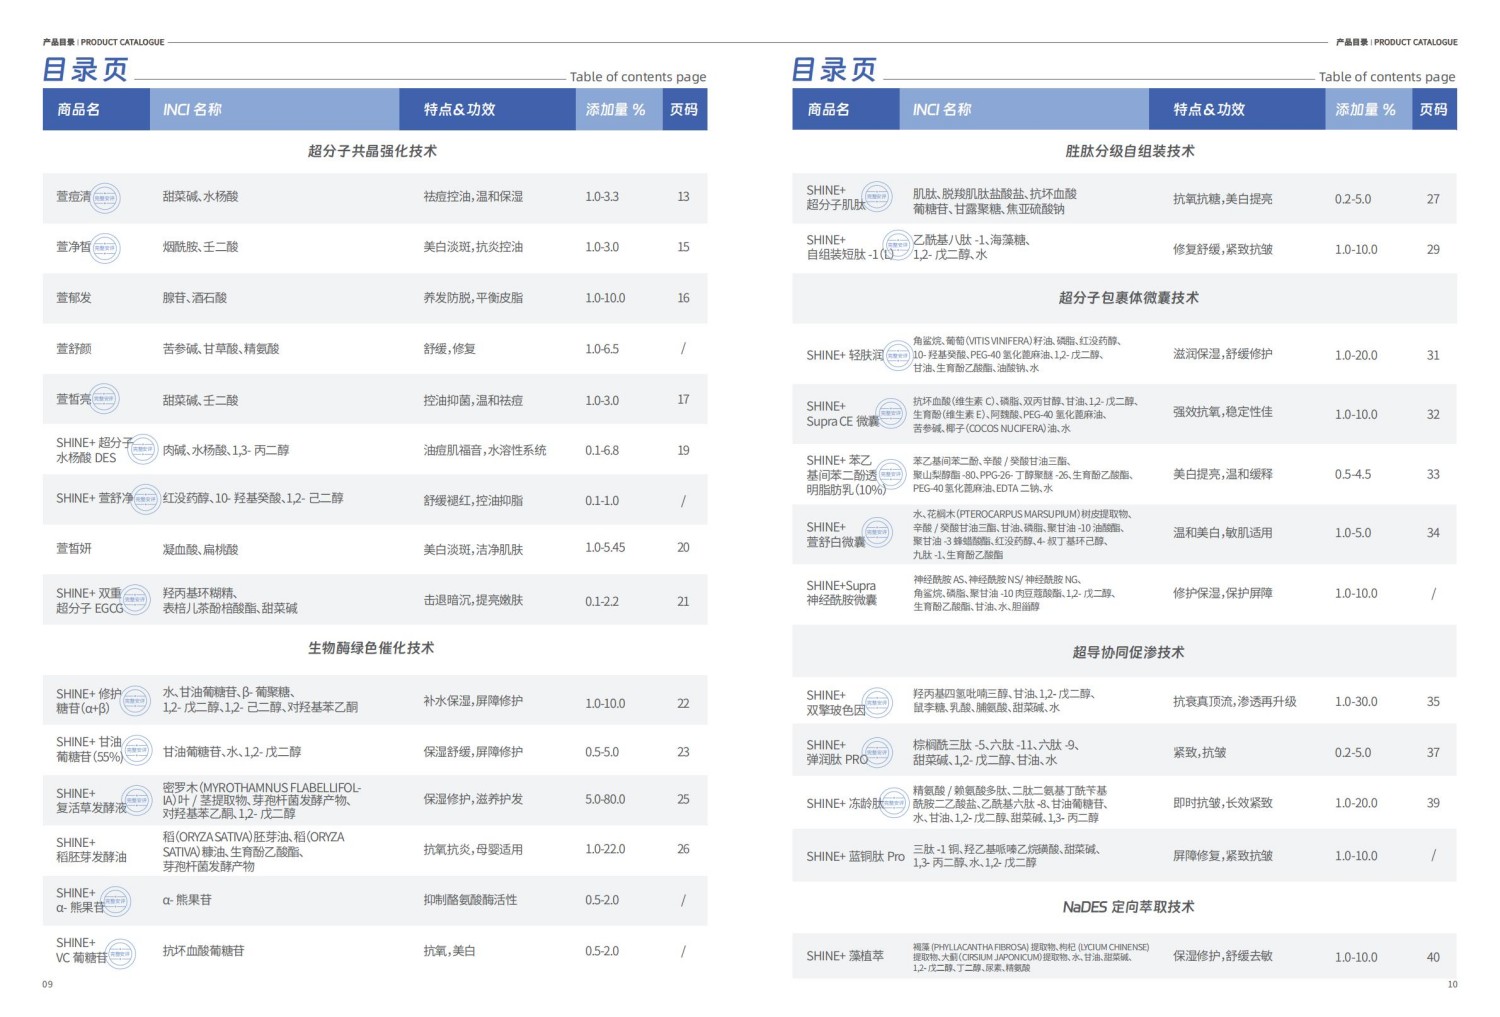Click the round seal badge beside 萱净皙

click(x=105, y=248)
